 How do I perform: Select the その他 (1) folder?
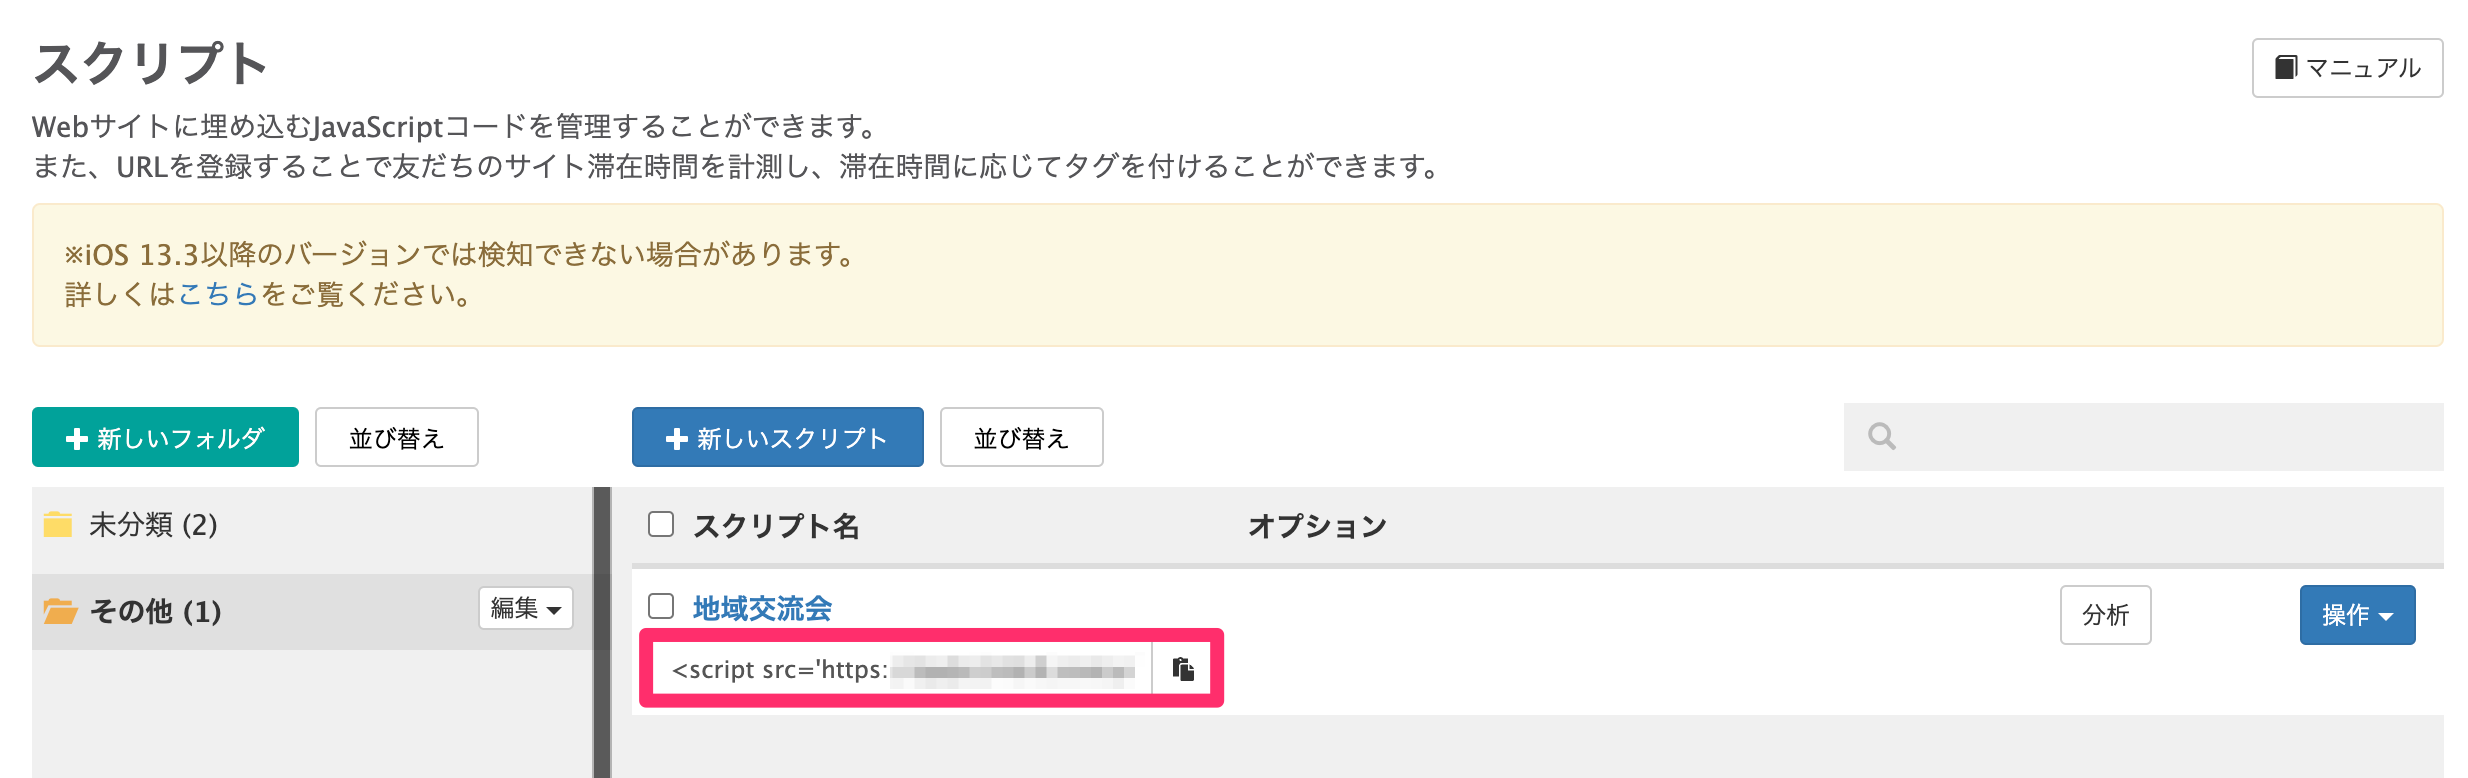pos(155,611)
